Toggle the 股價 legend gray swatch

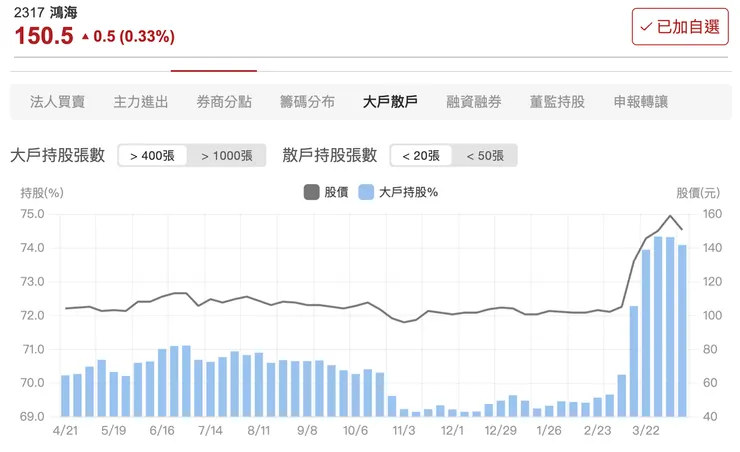pyautogui.click(x=311, y=192)
